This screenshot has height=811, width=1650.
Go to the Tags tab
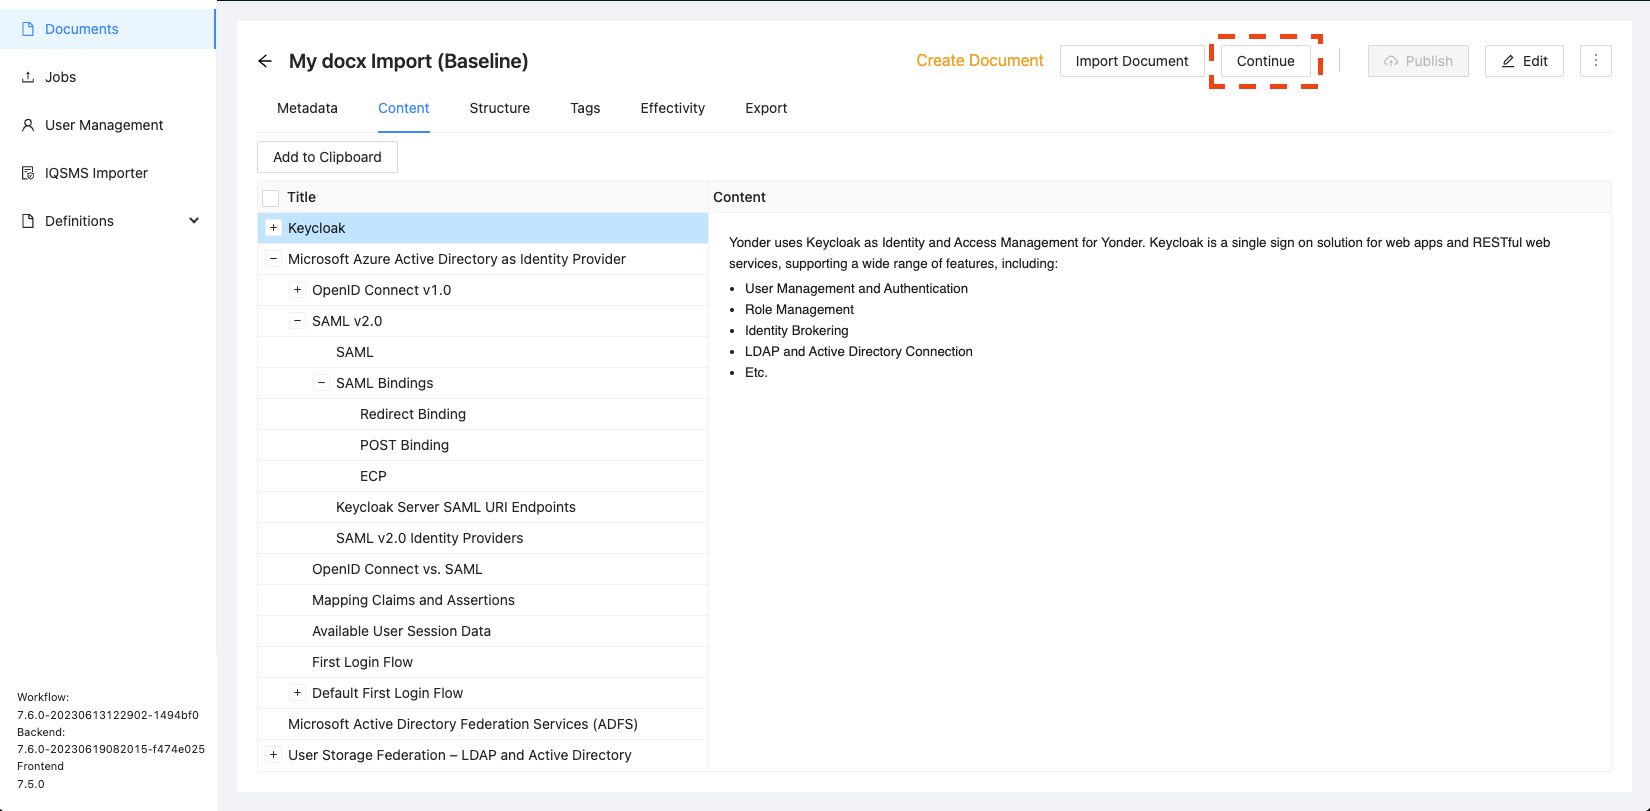[x=585, y=108]
